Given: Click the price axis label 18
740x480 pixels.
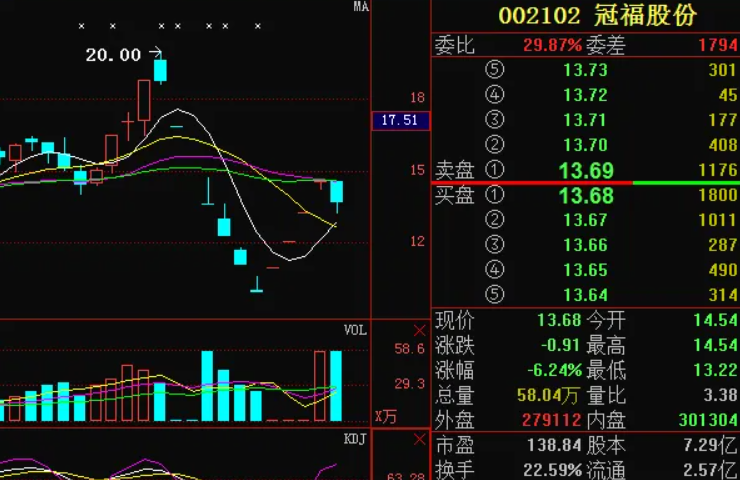Looking at the screenshot, I should click(x=418, y=98).
